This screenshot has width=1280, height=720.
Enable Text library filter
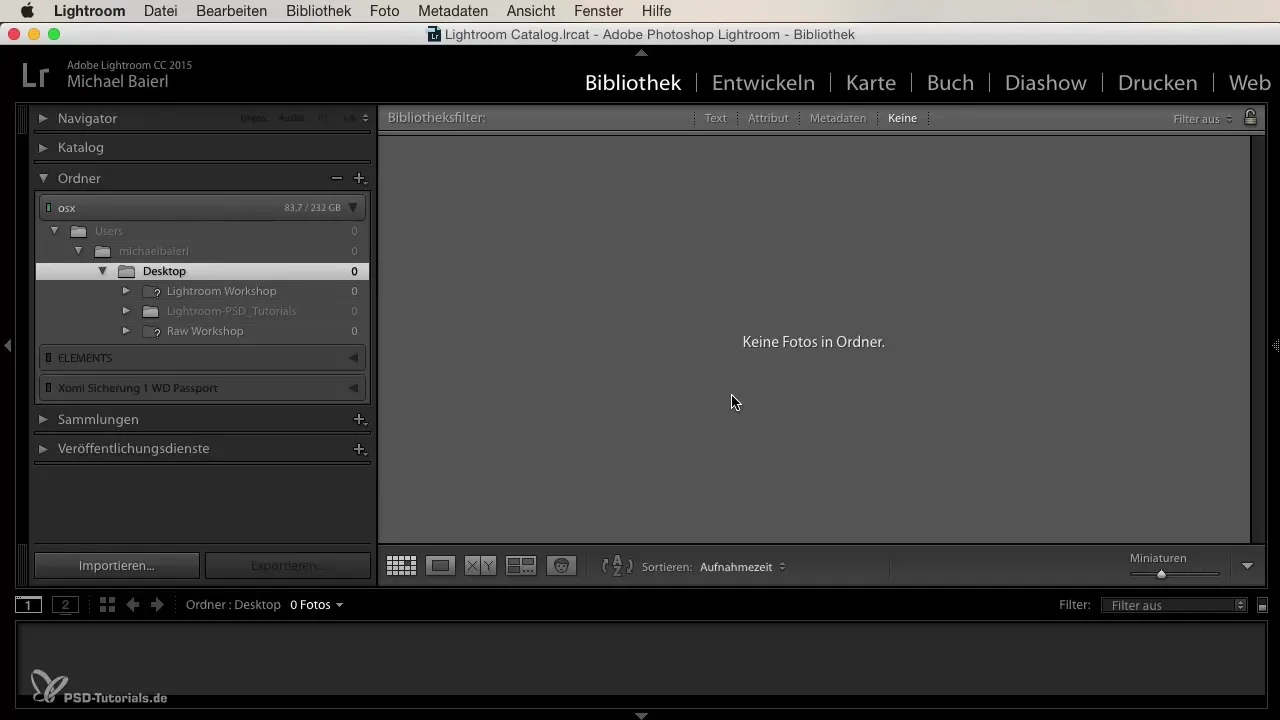716,118
